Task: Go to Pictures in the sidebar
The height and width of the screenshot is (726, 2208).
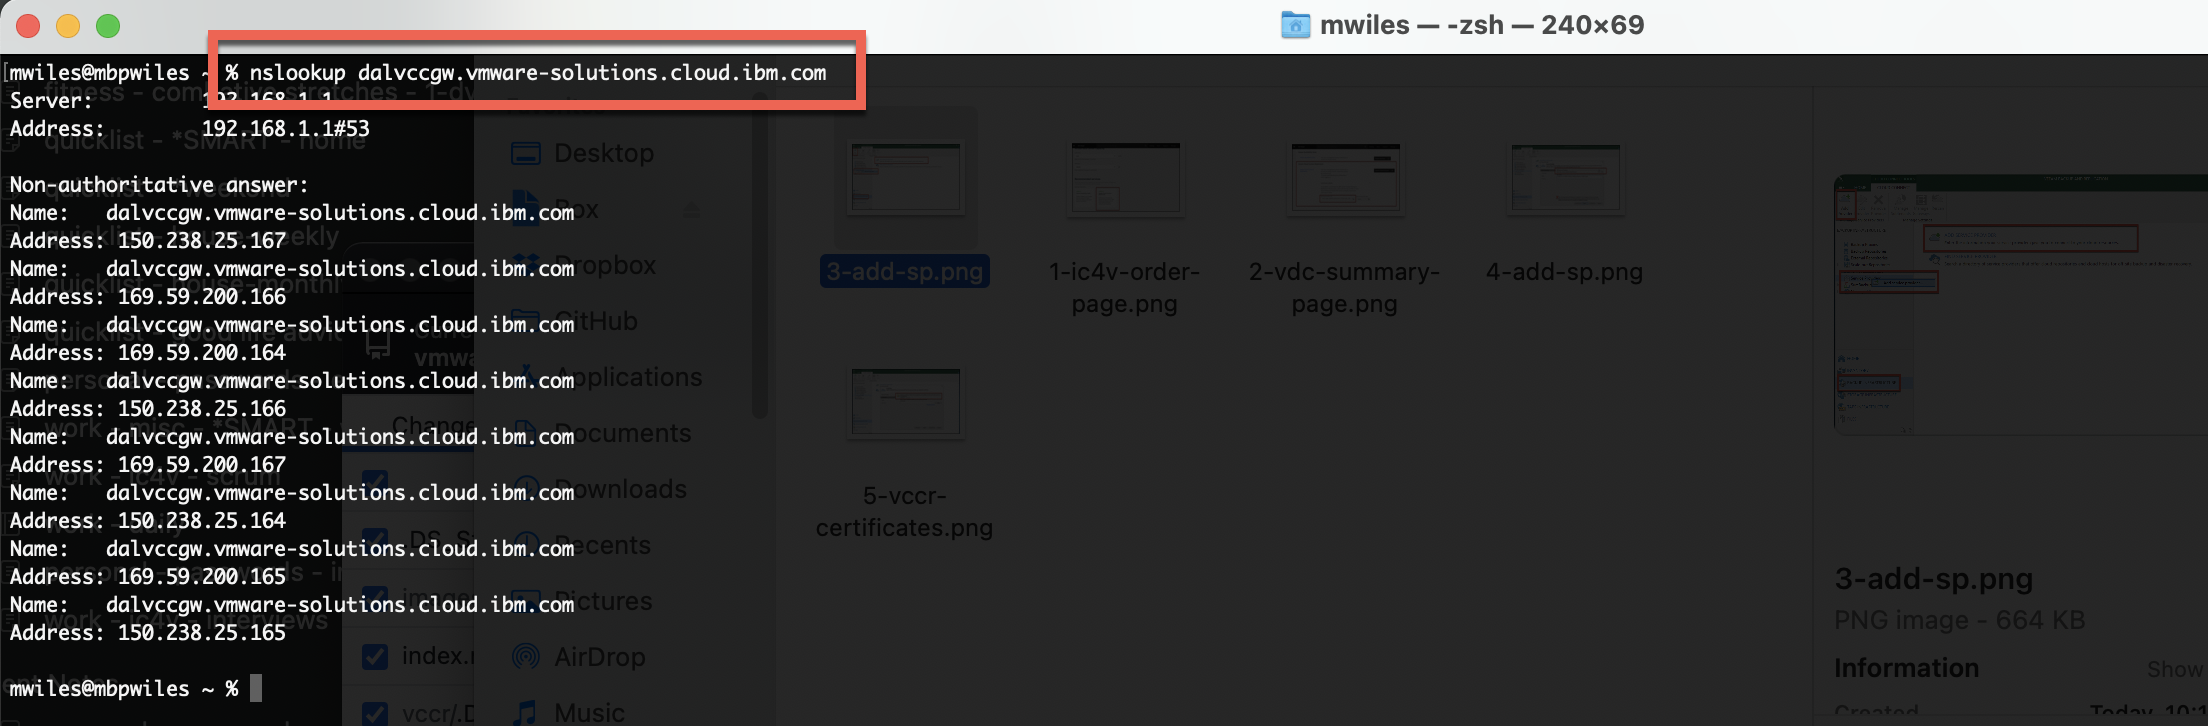Action: coord(604,601)
